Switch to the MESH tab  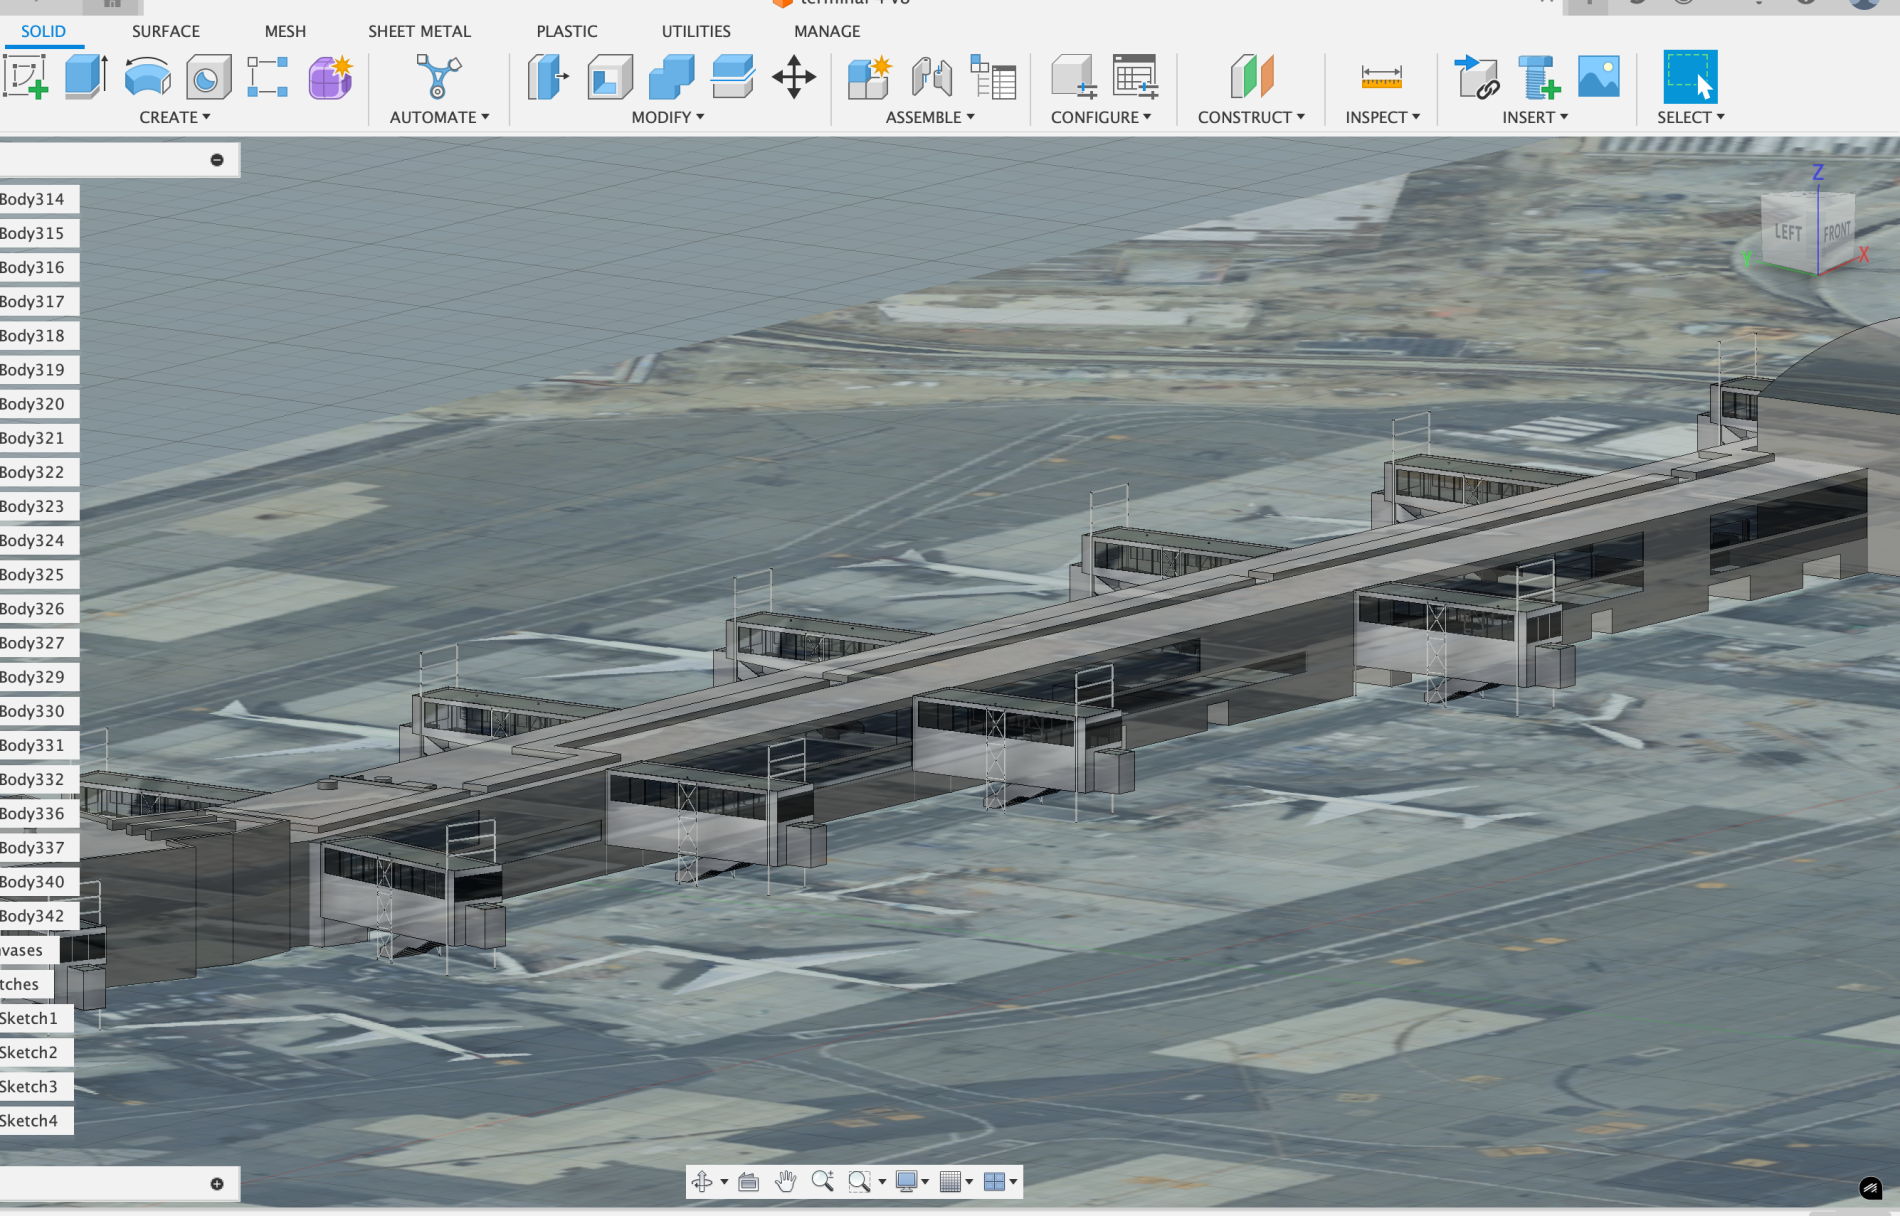click(x=285, y=31)
